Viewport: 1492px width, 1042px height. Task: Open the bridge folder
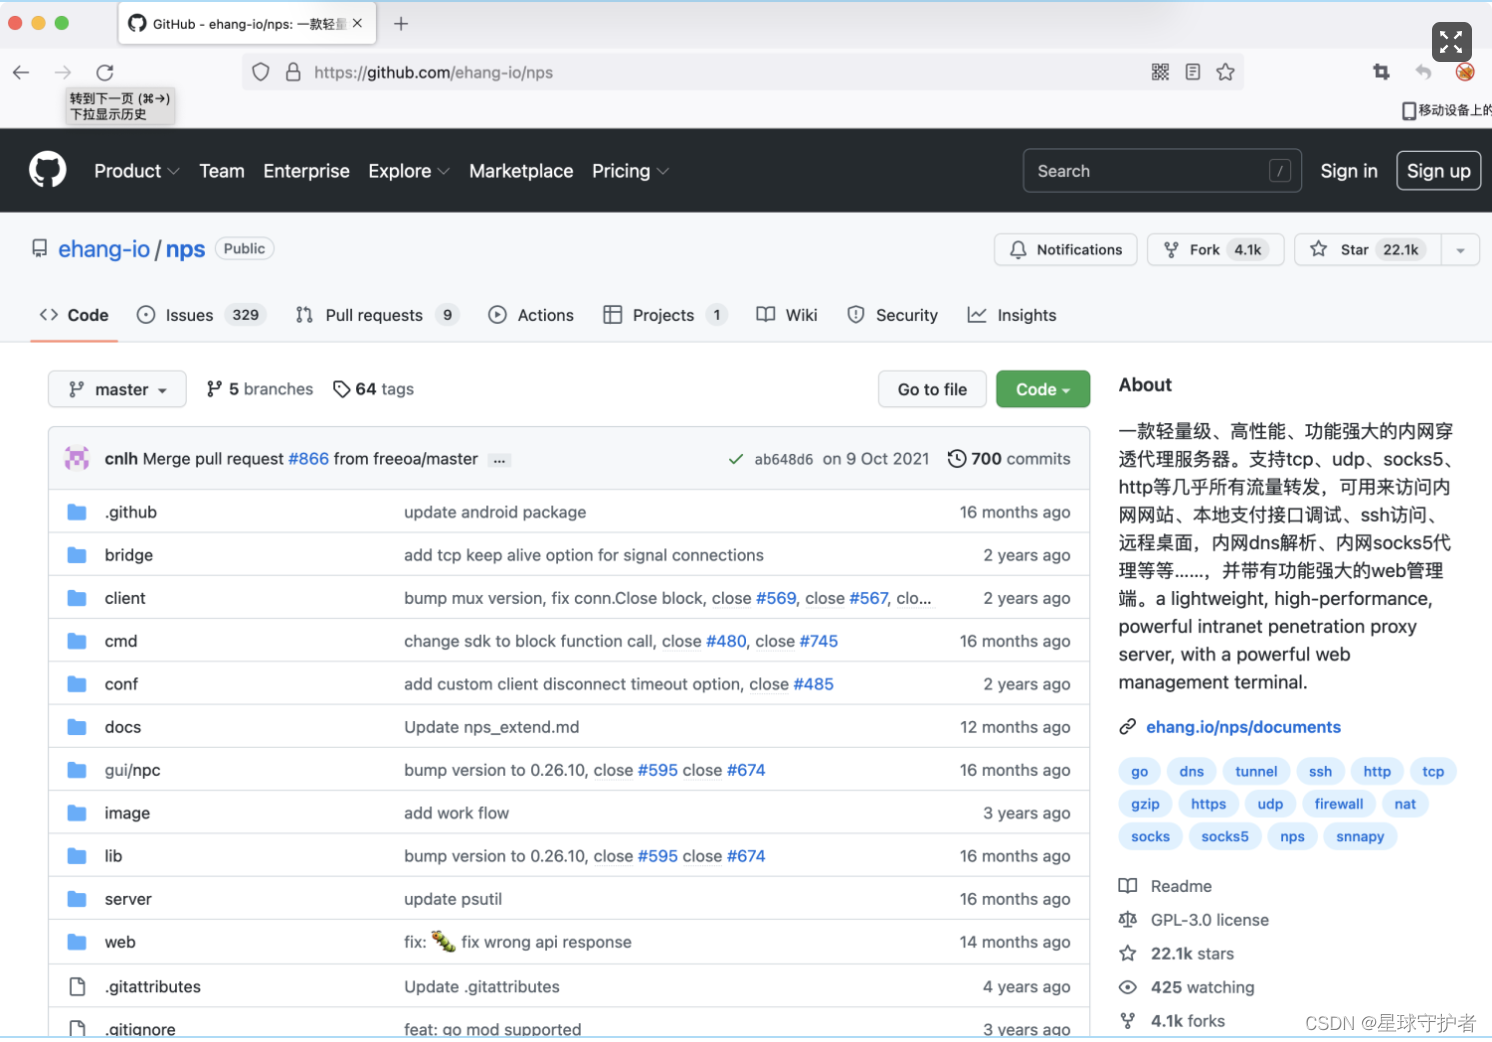click(x=129, y=555)
